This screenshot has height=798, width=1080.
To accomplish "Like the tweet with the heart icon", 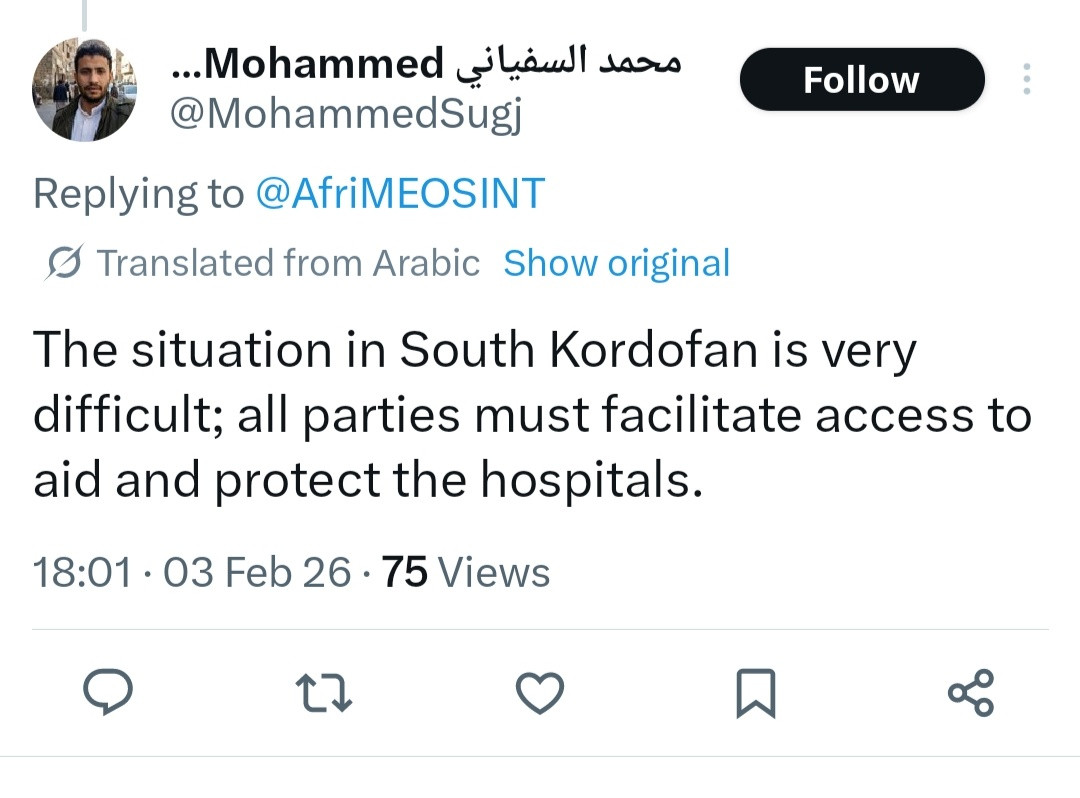I will point(540,692).
